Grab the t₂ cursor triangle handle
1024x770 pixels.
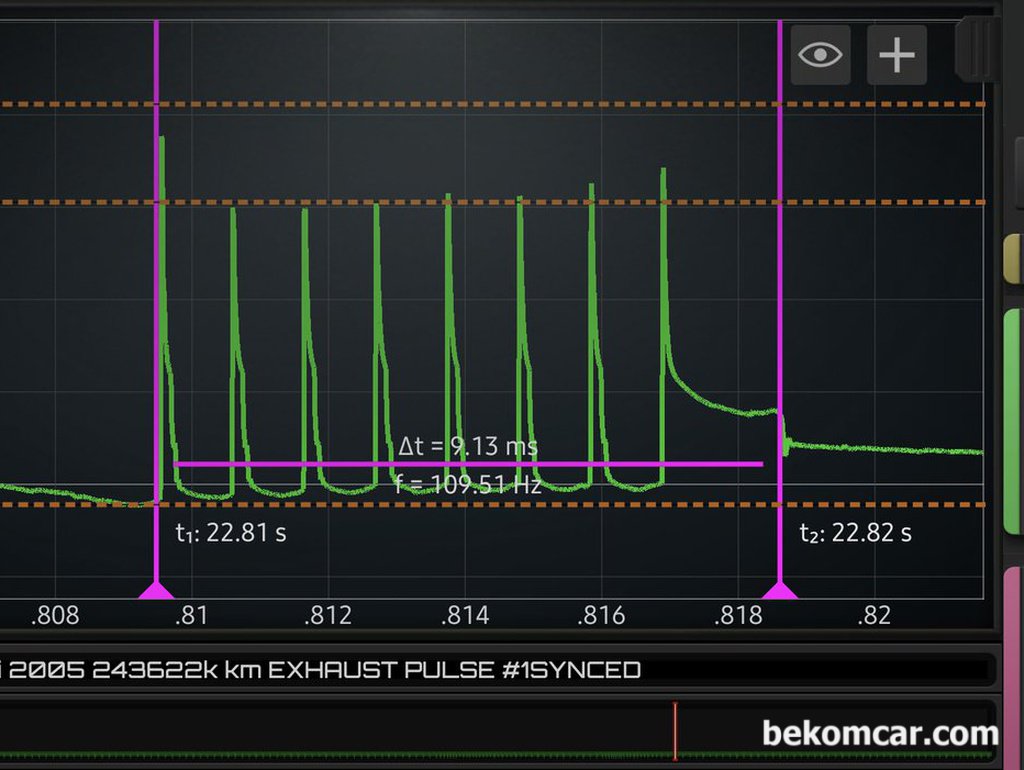click(x=780, y=590)
